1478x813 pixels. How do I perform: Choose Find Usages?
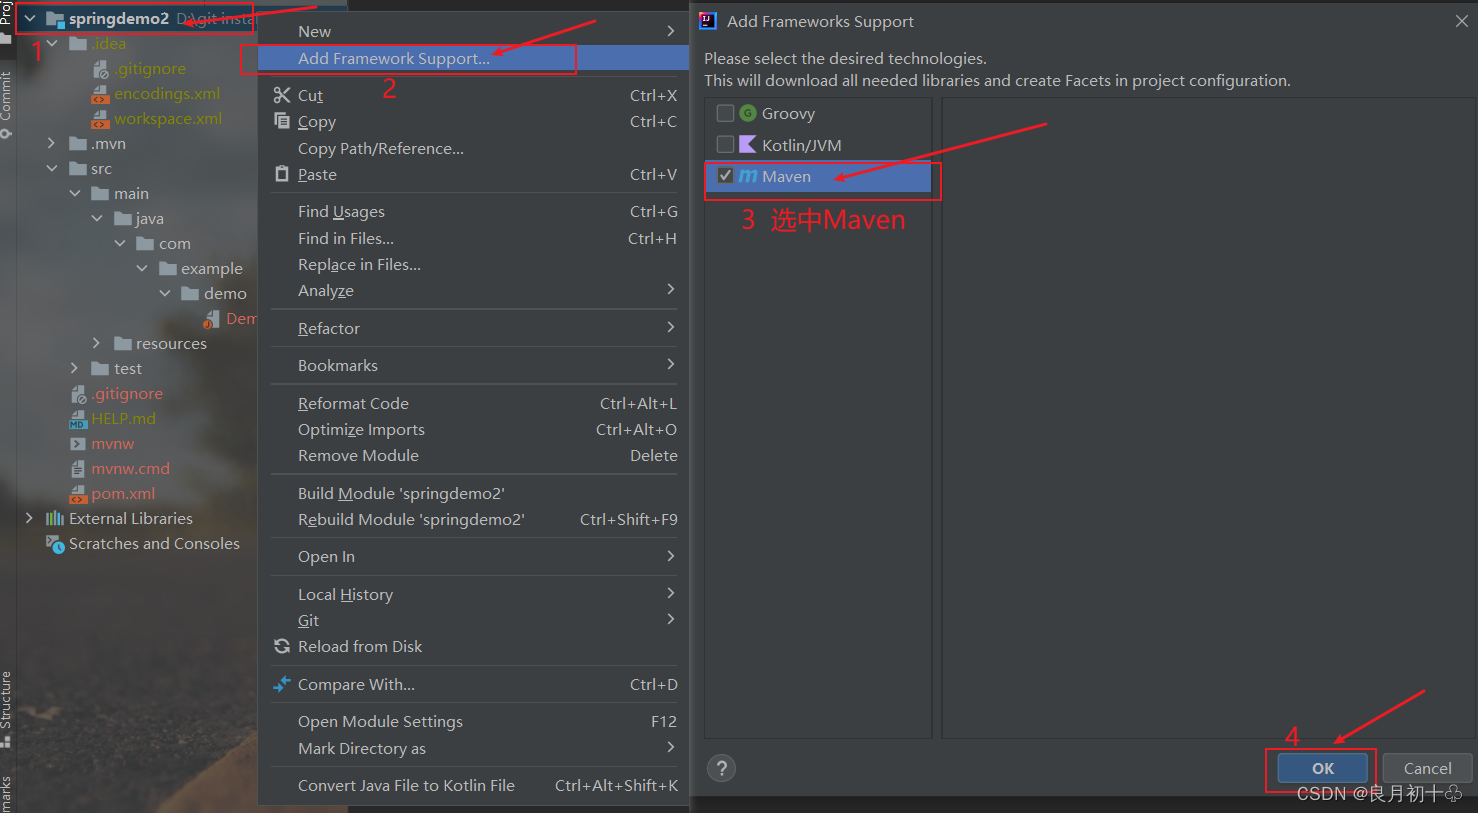click(x=473, y=211)
